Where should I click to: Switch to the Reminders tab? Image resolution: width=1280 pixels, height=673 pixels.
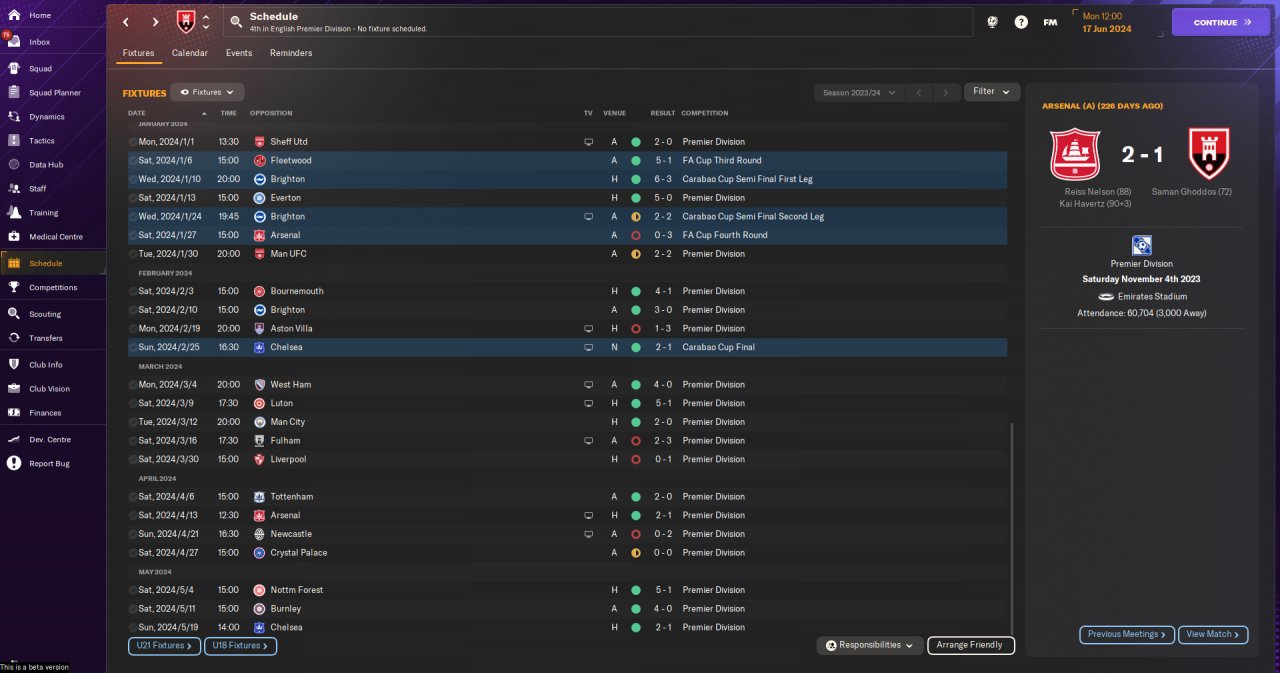[x=291, y=53]
